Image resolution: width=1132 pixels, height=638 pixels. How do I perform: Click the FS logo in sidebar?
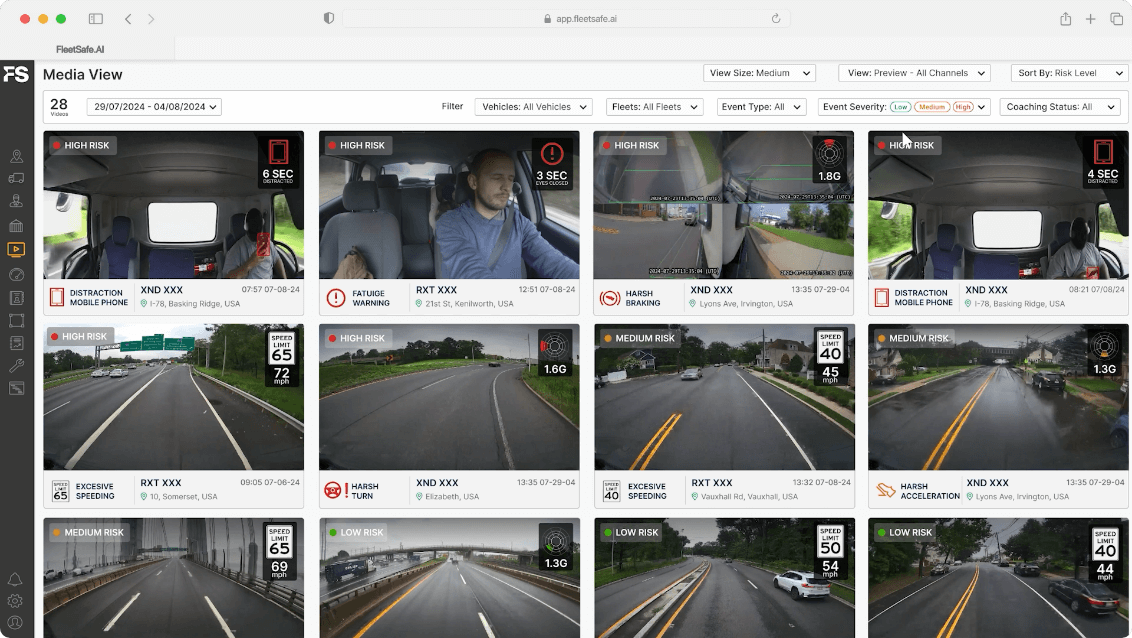pos(16,75)
